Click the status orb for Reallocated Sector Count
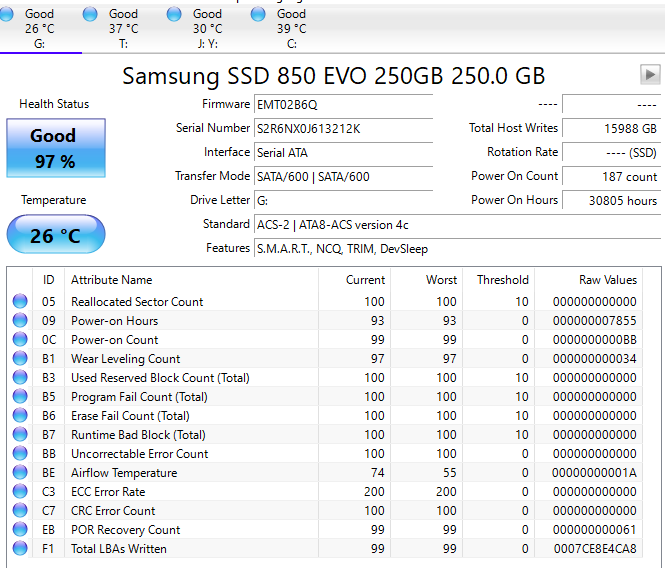Screen dimensions: 665x568 pos(20,301)
